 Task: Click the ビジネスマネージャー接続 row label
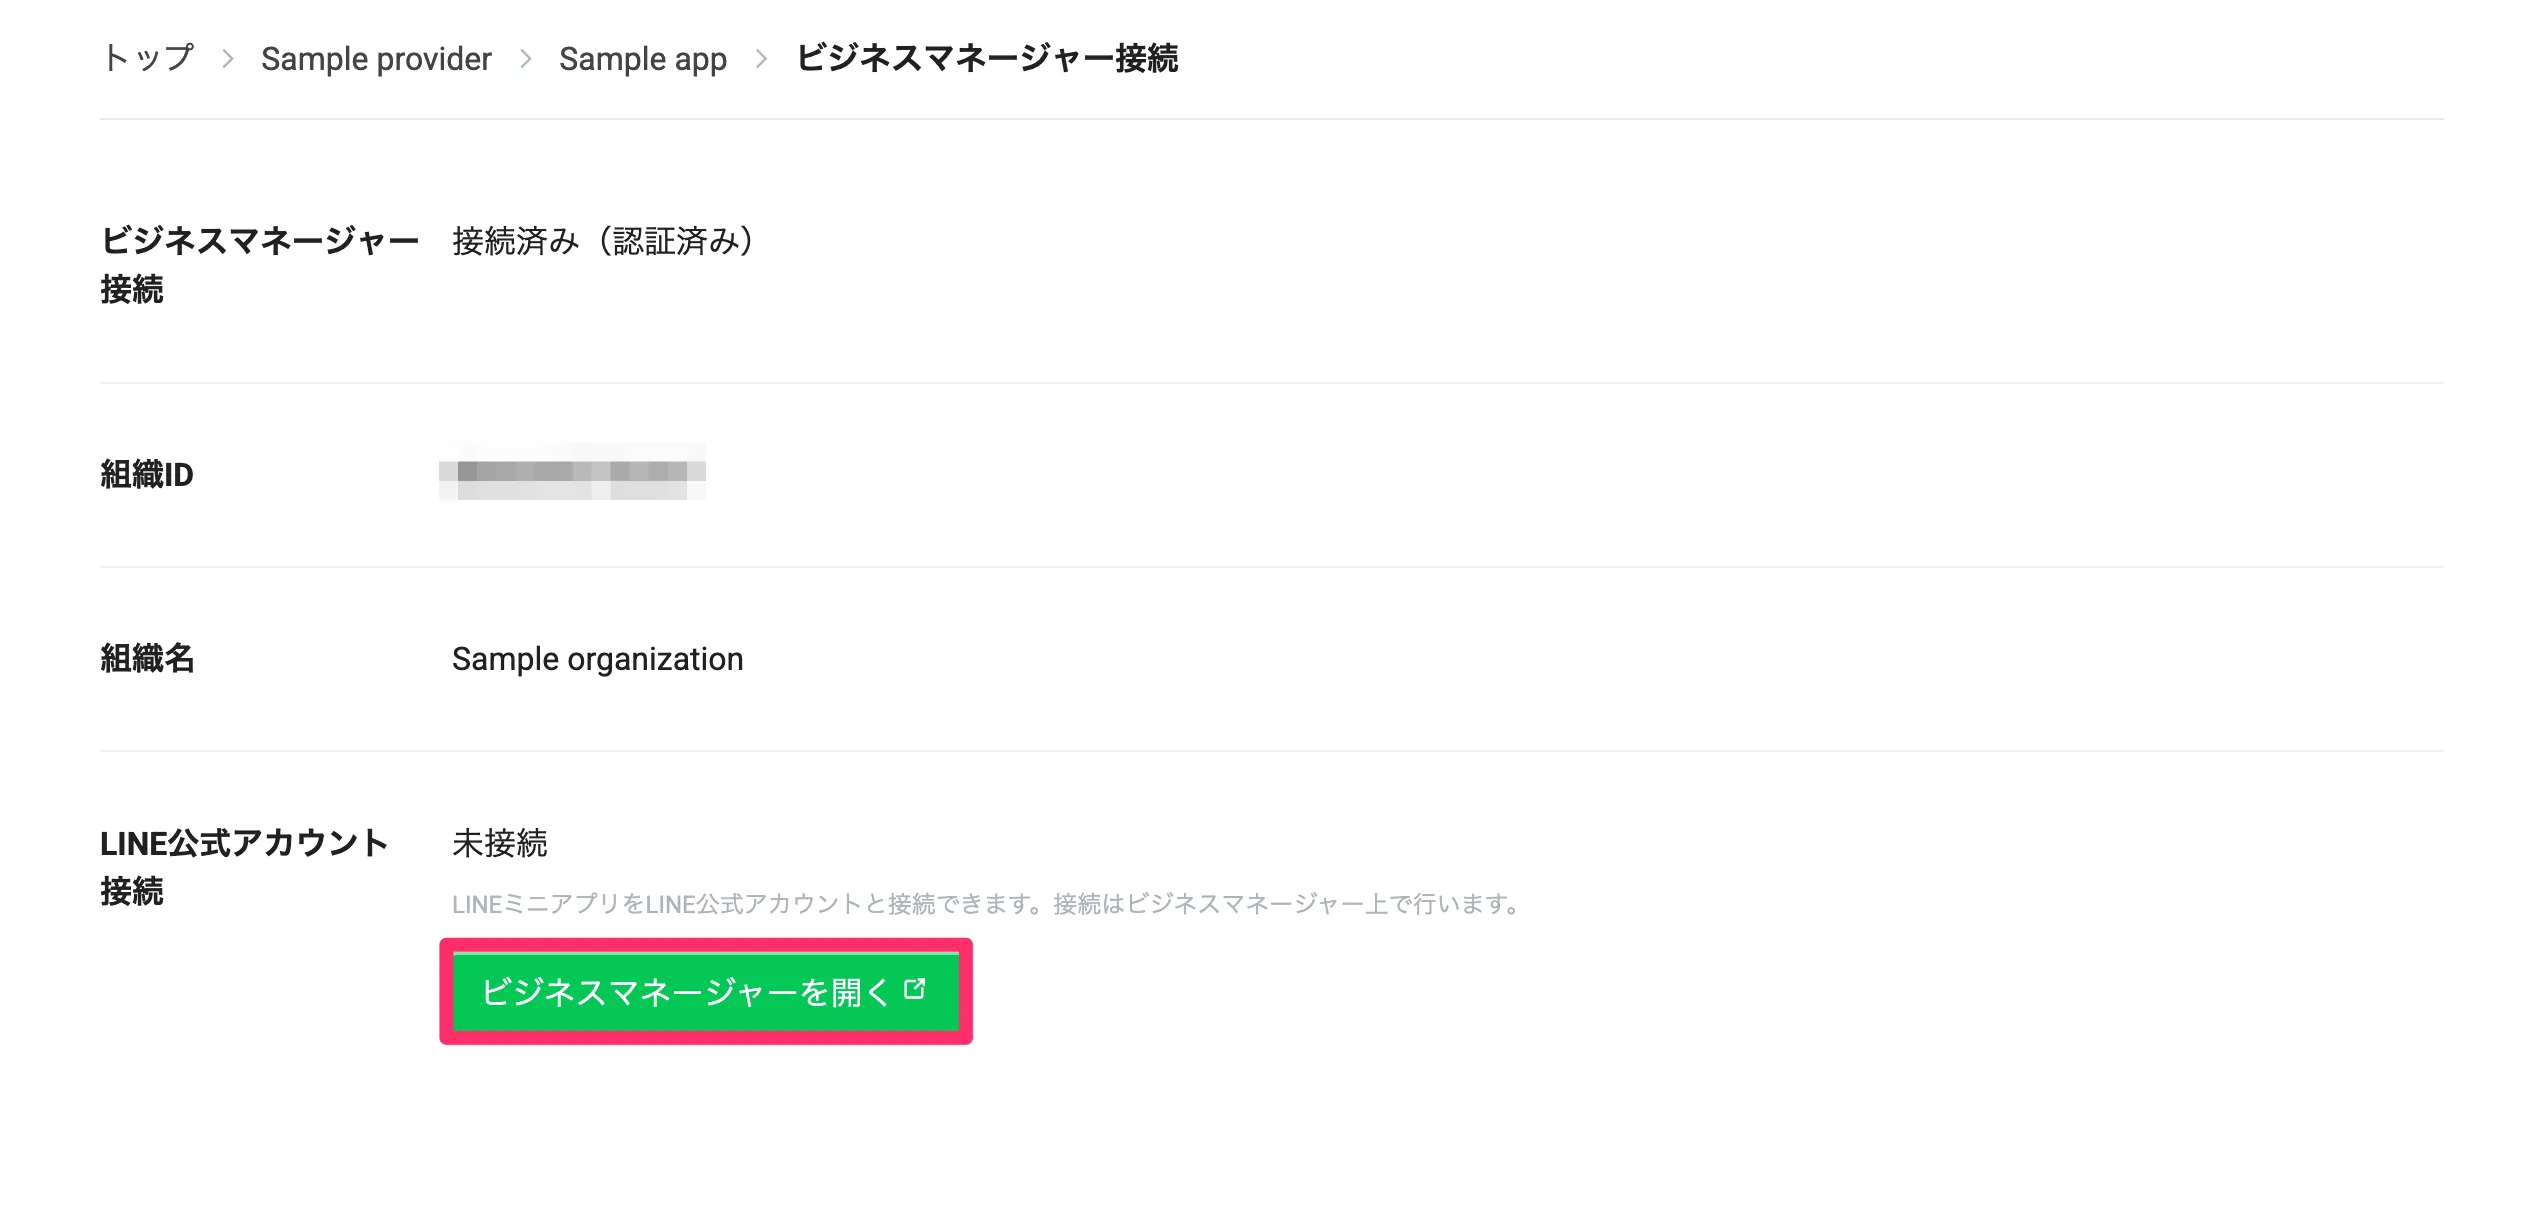tap(260, 265)
